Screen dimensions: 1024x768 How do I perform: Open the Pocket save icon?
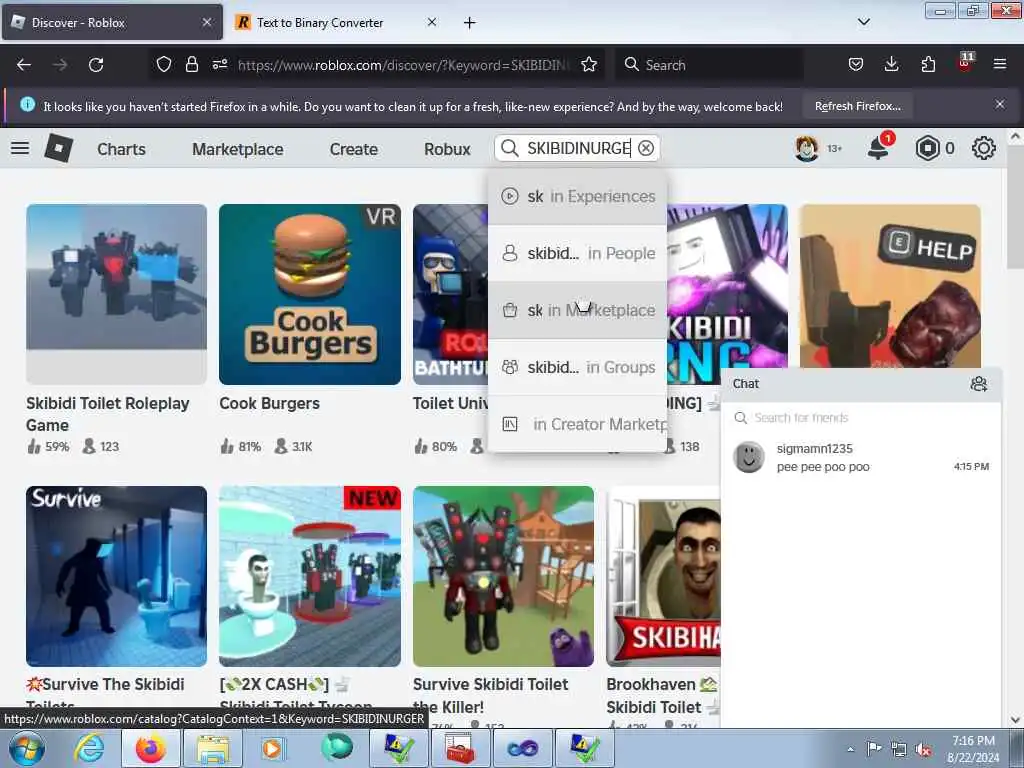pos(856,65)
